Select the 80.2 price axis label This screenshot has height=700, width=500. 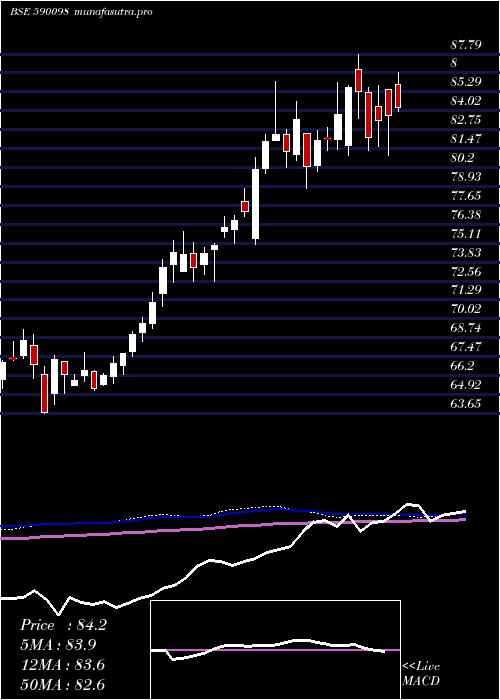[462, 158]
